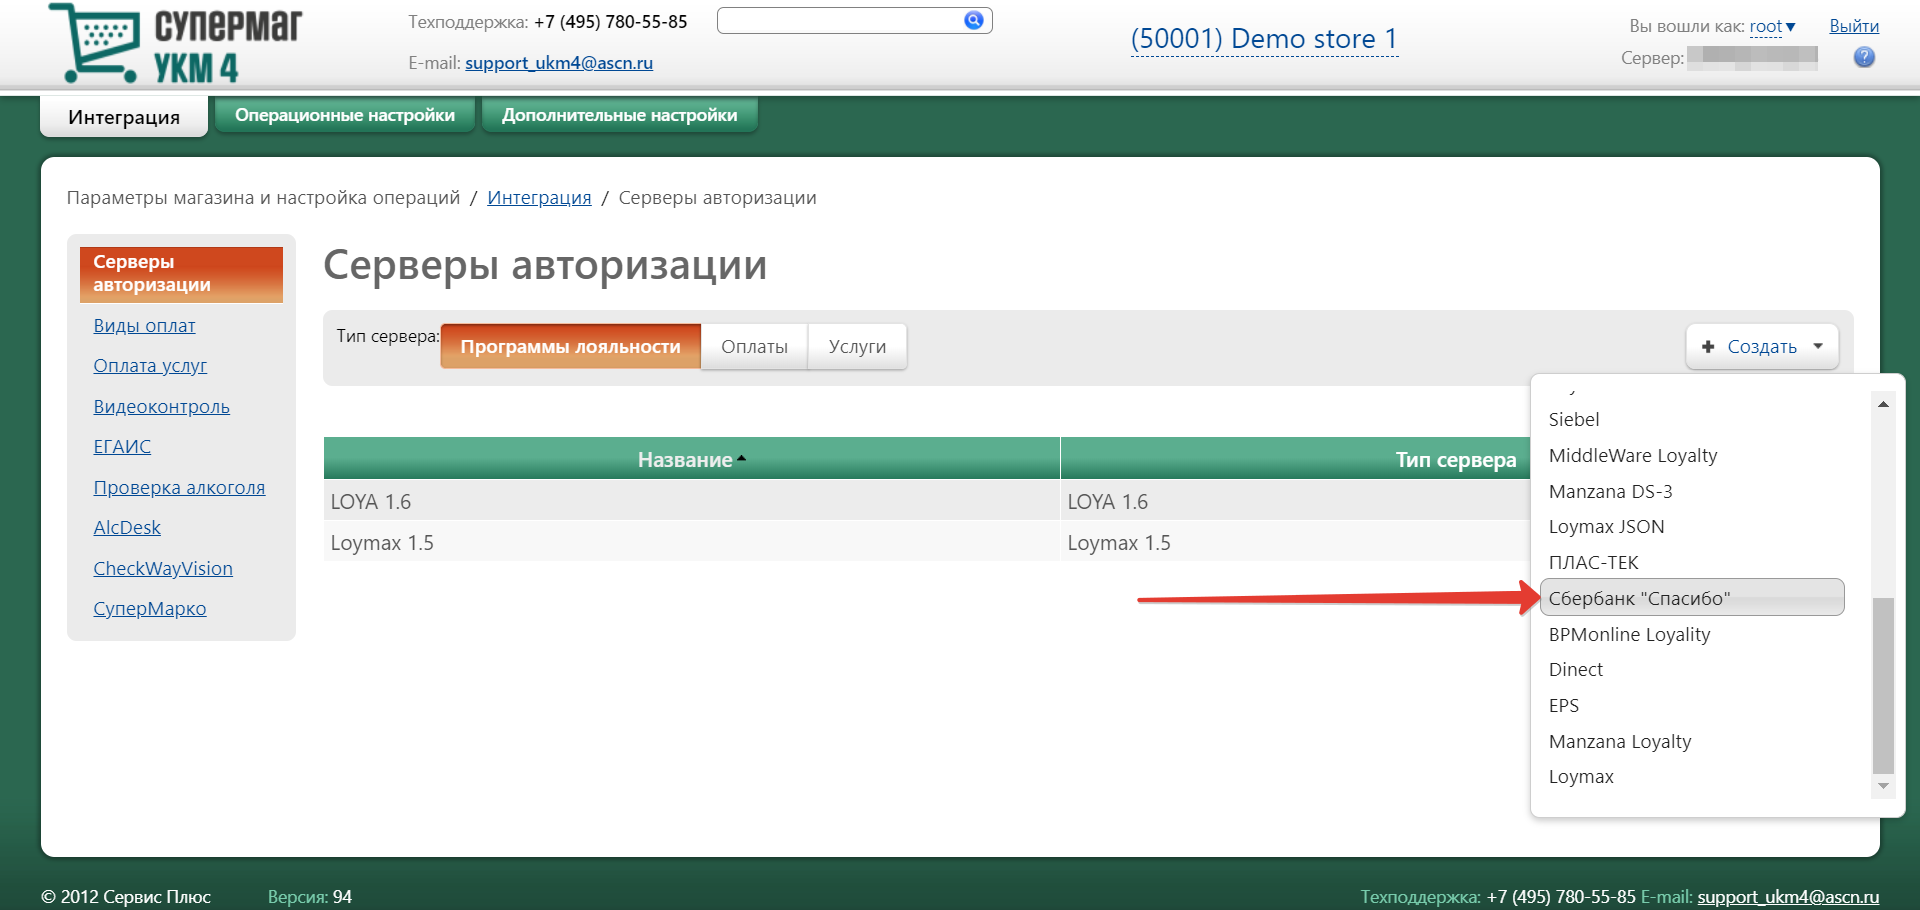Click the Тип сервера column header

coord(1456,460)
